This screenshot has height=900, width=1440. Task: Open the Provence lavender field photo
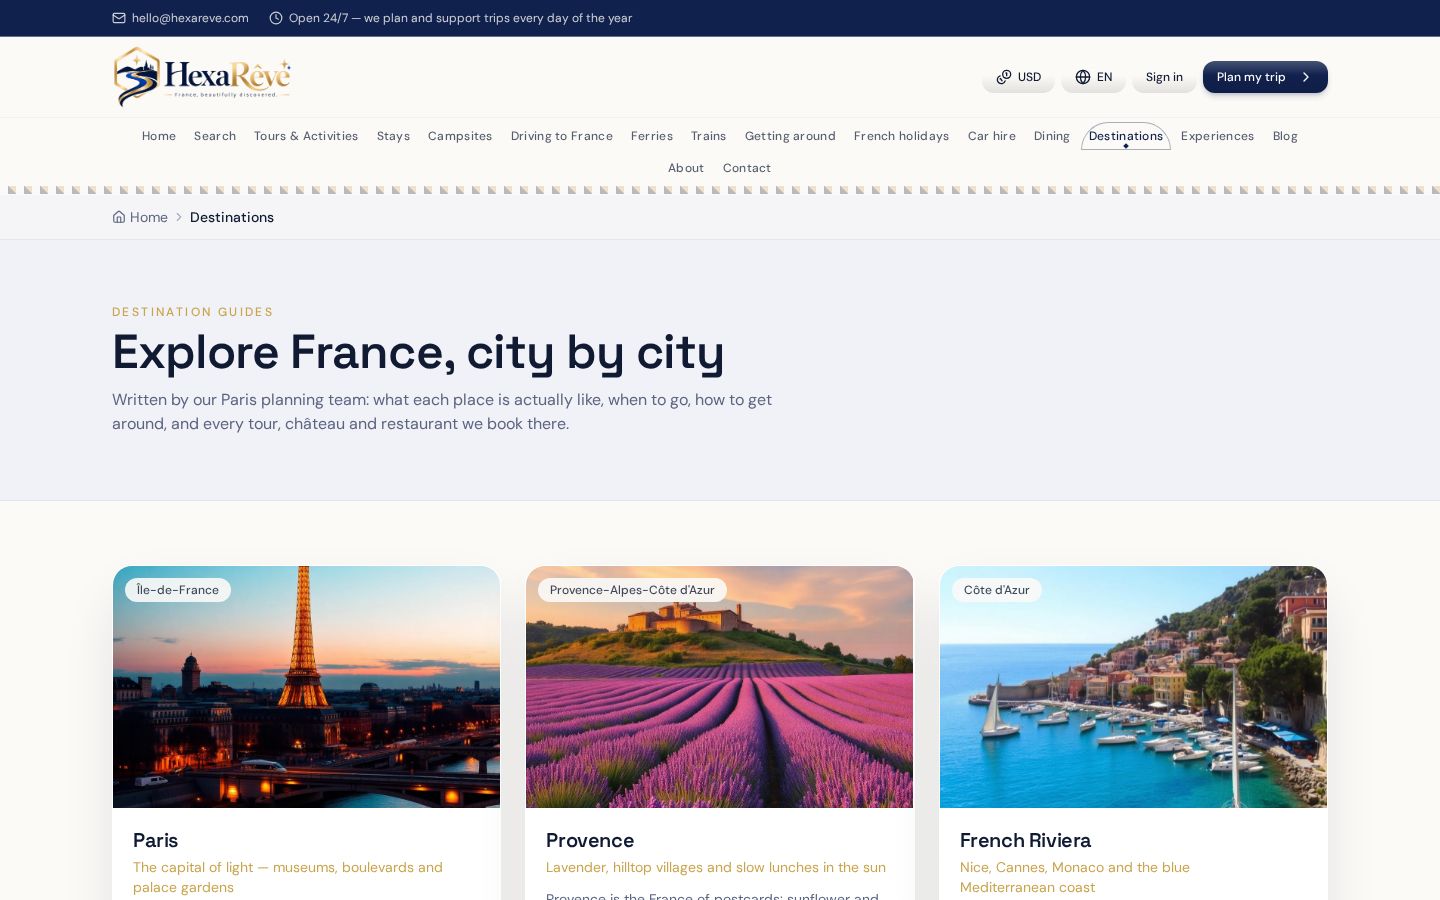[719, 687]
